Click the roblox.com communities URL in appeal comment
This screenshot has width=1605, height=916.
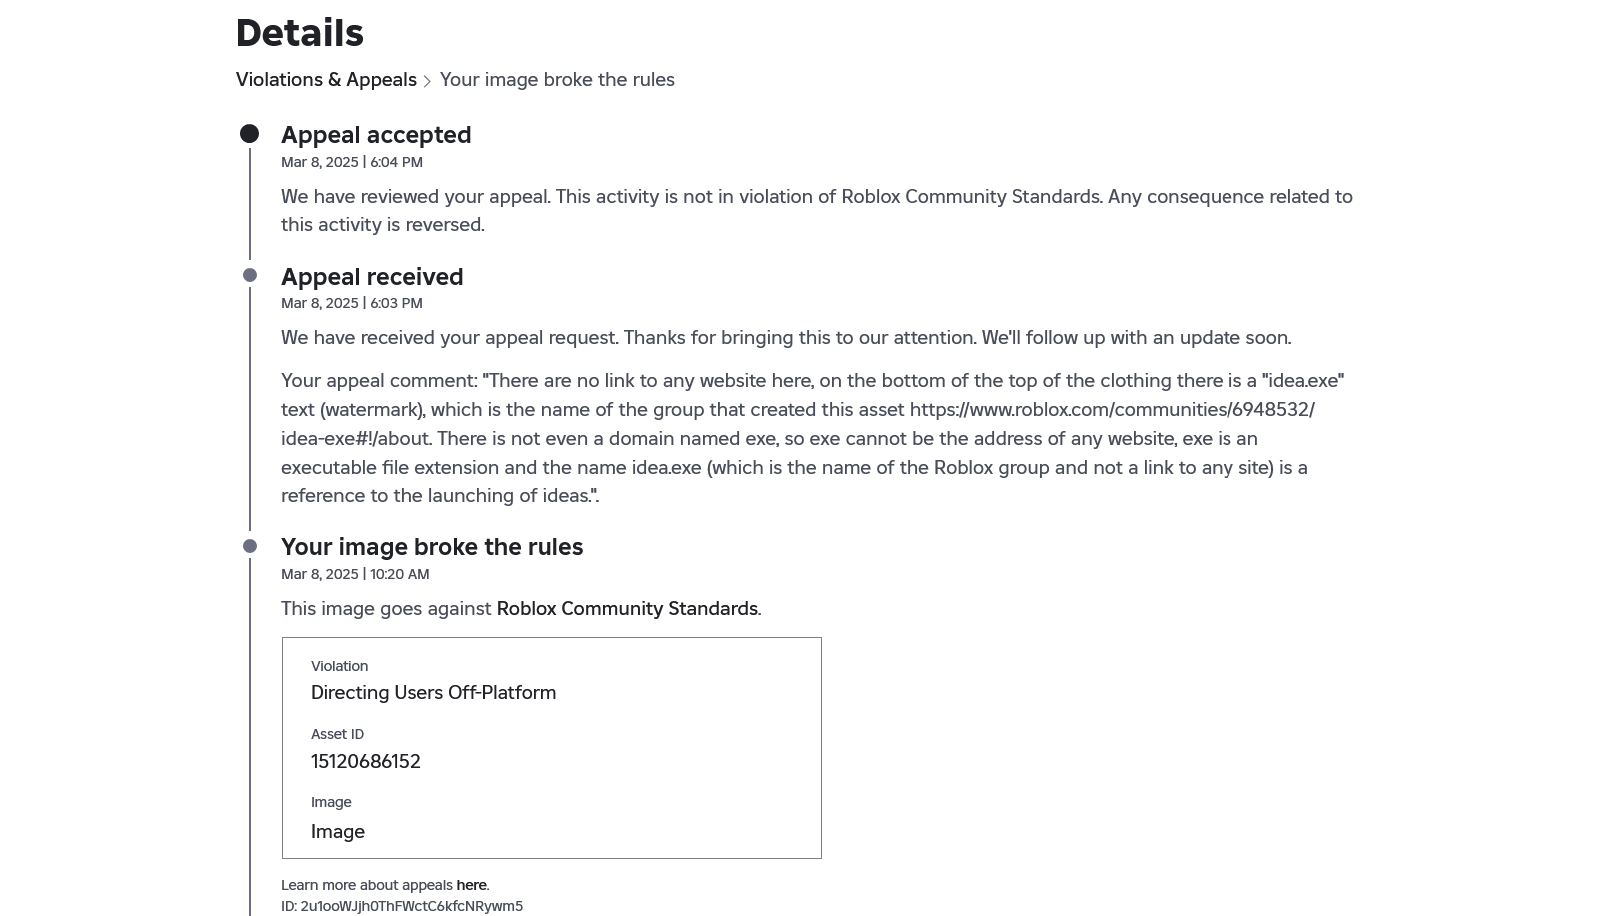[1111, 410]
